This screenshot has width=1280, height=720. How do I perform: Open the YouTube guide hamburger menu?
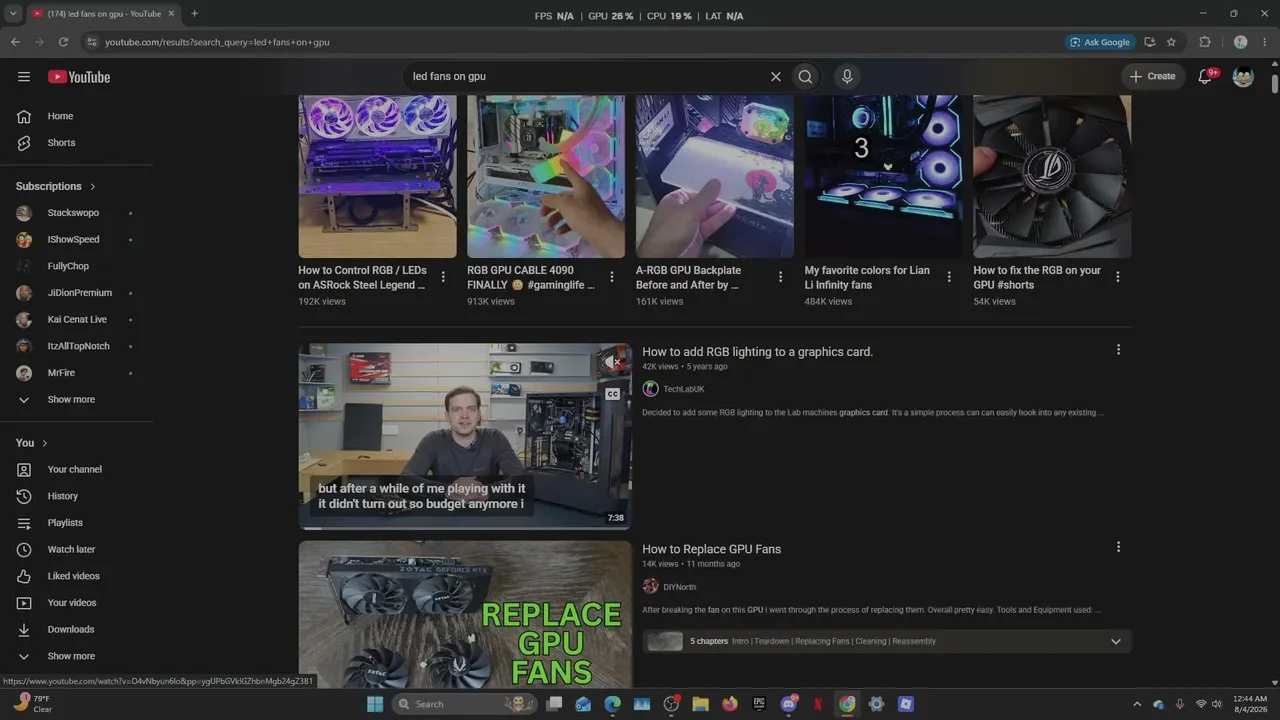click(24, 77)
